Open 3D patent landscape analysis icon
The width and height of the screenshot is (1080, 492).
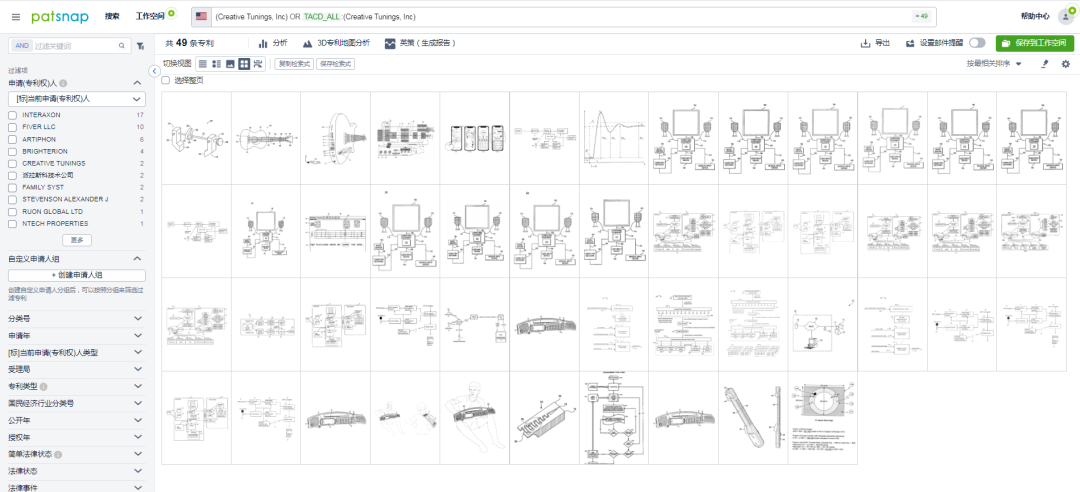[307, 43]
